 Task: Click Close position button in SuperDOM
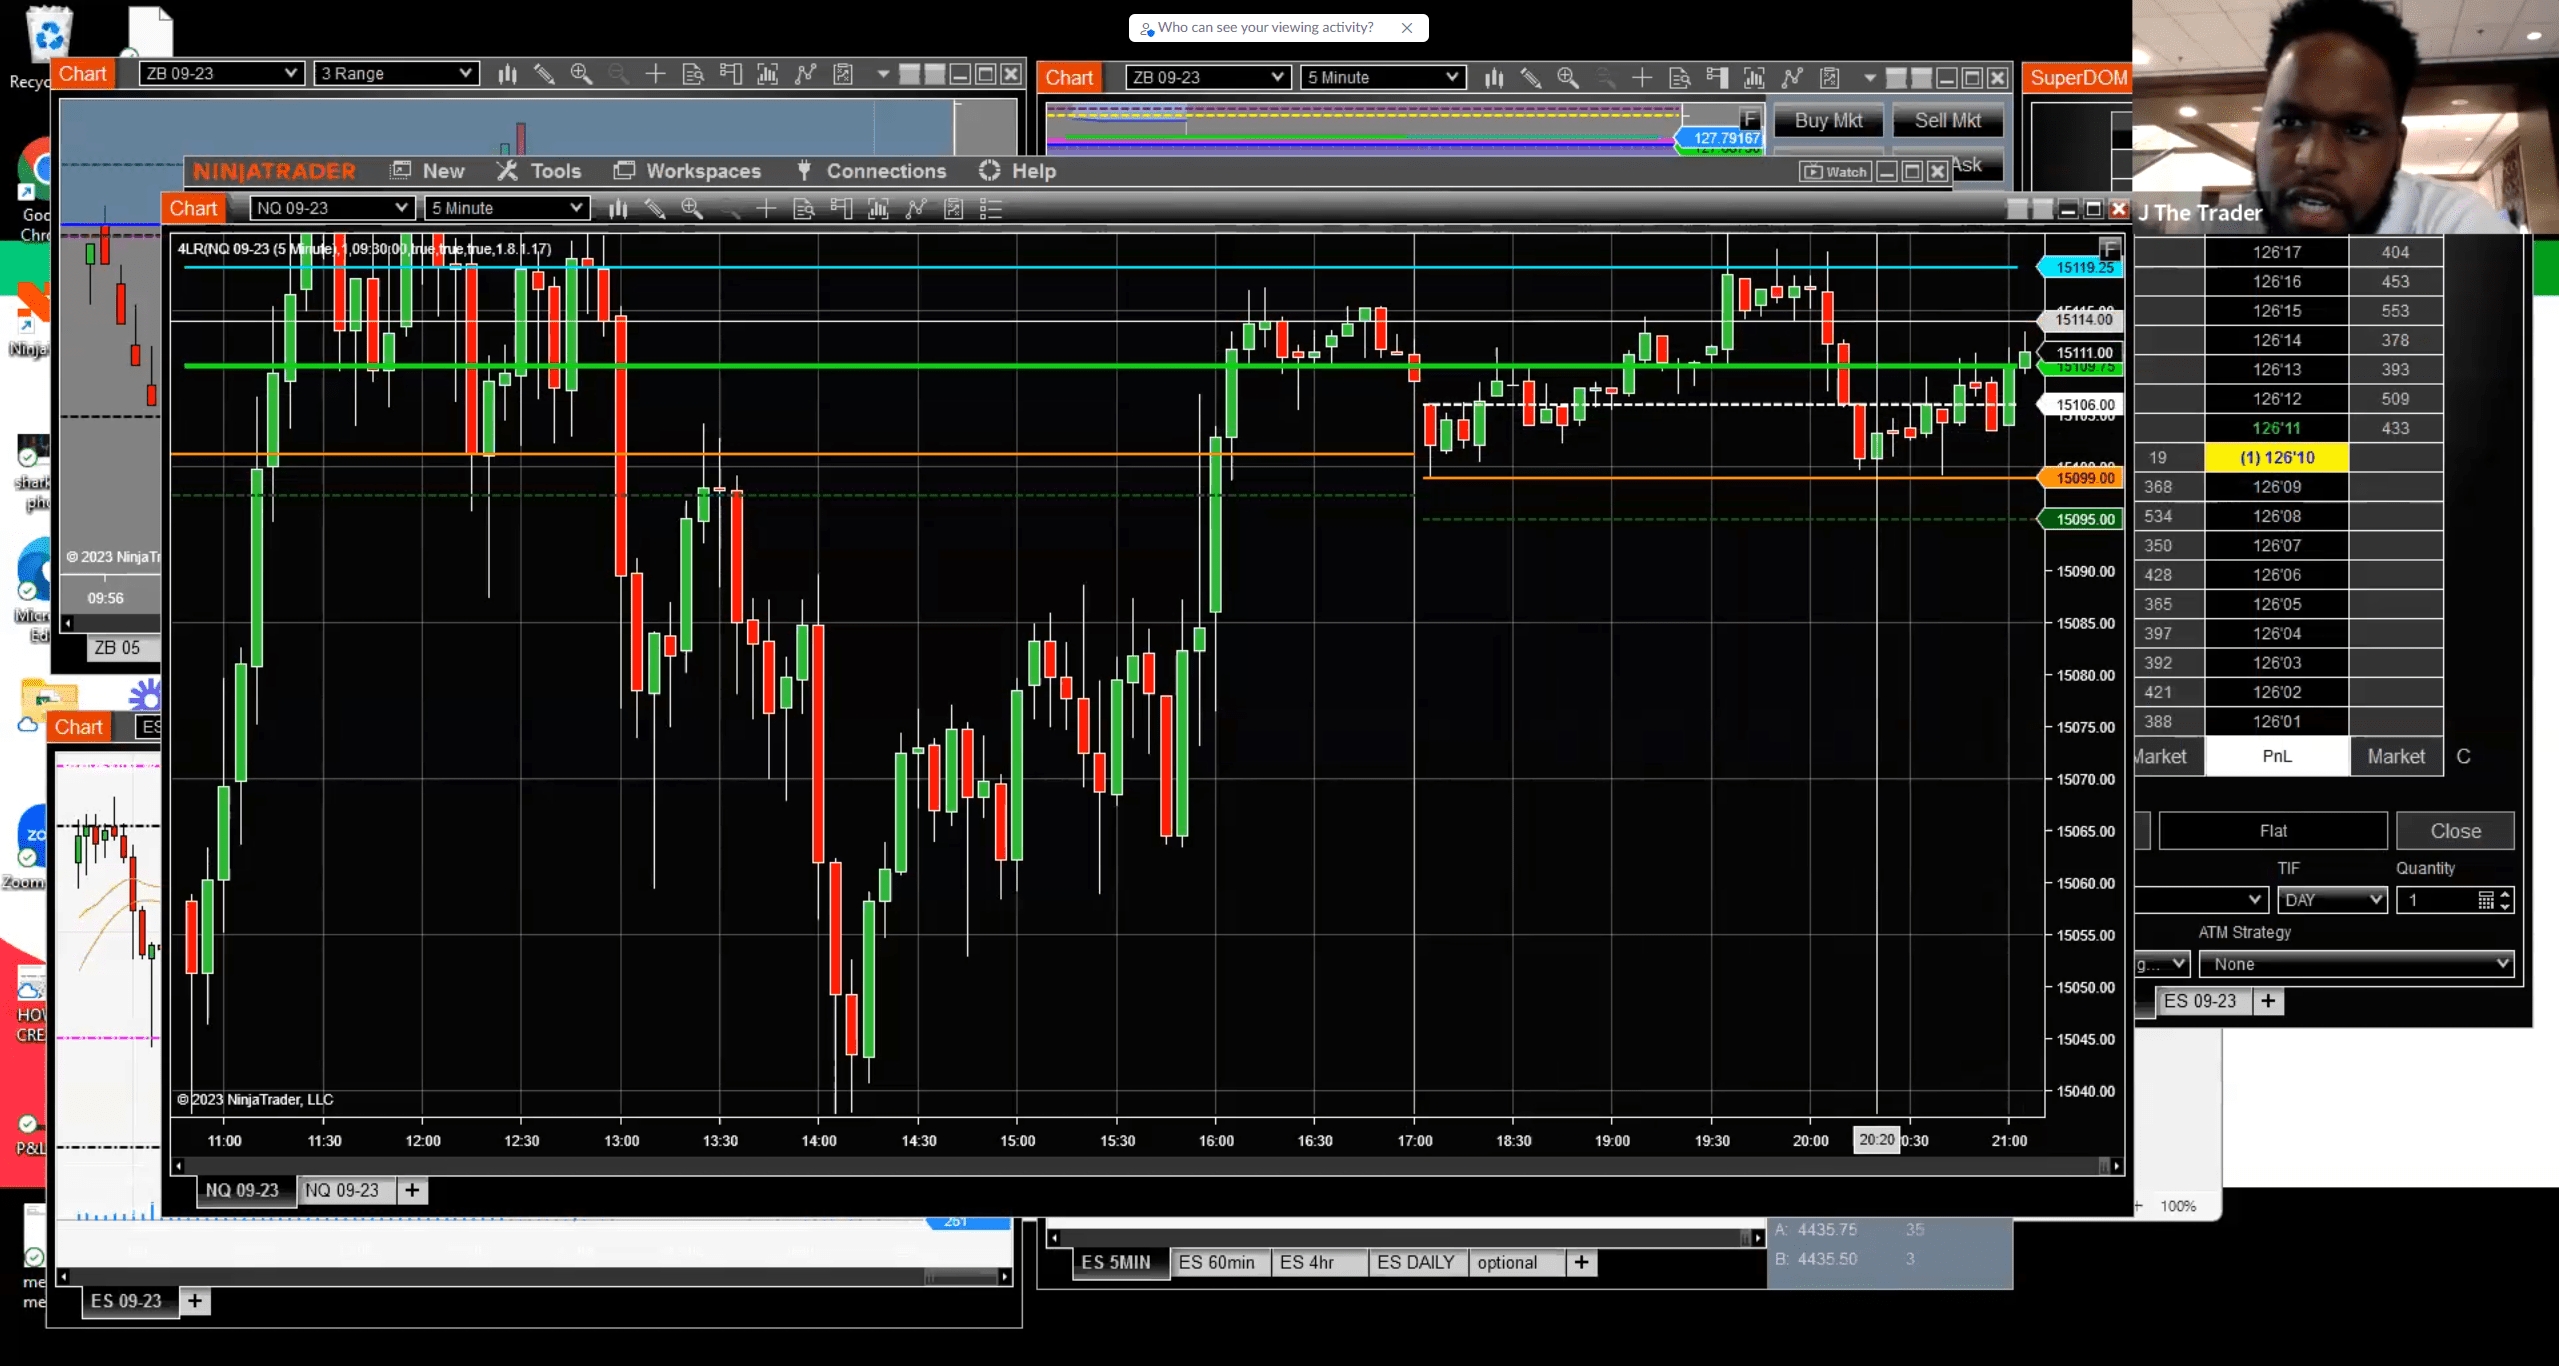point(2455,831)
